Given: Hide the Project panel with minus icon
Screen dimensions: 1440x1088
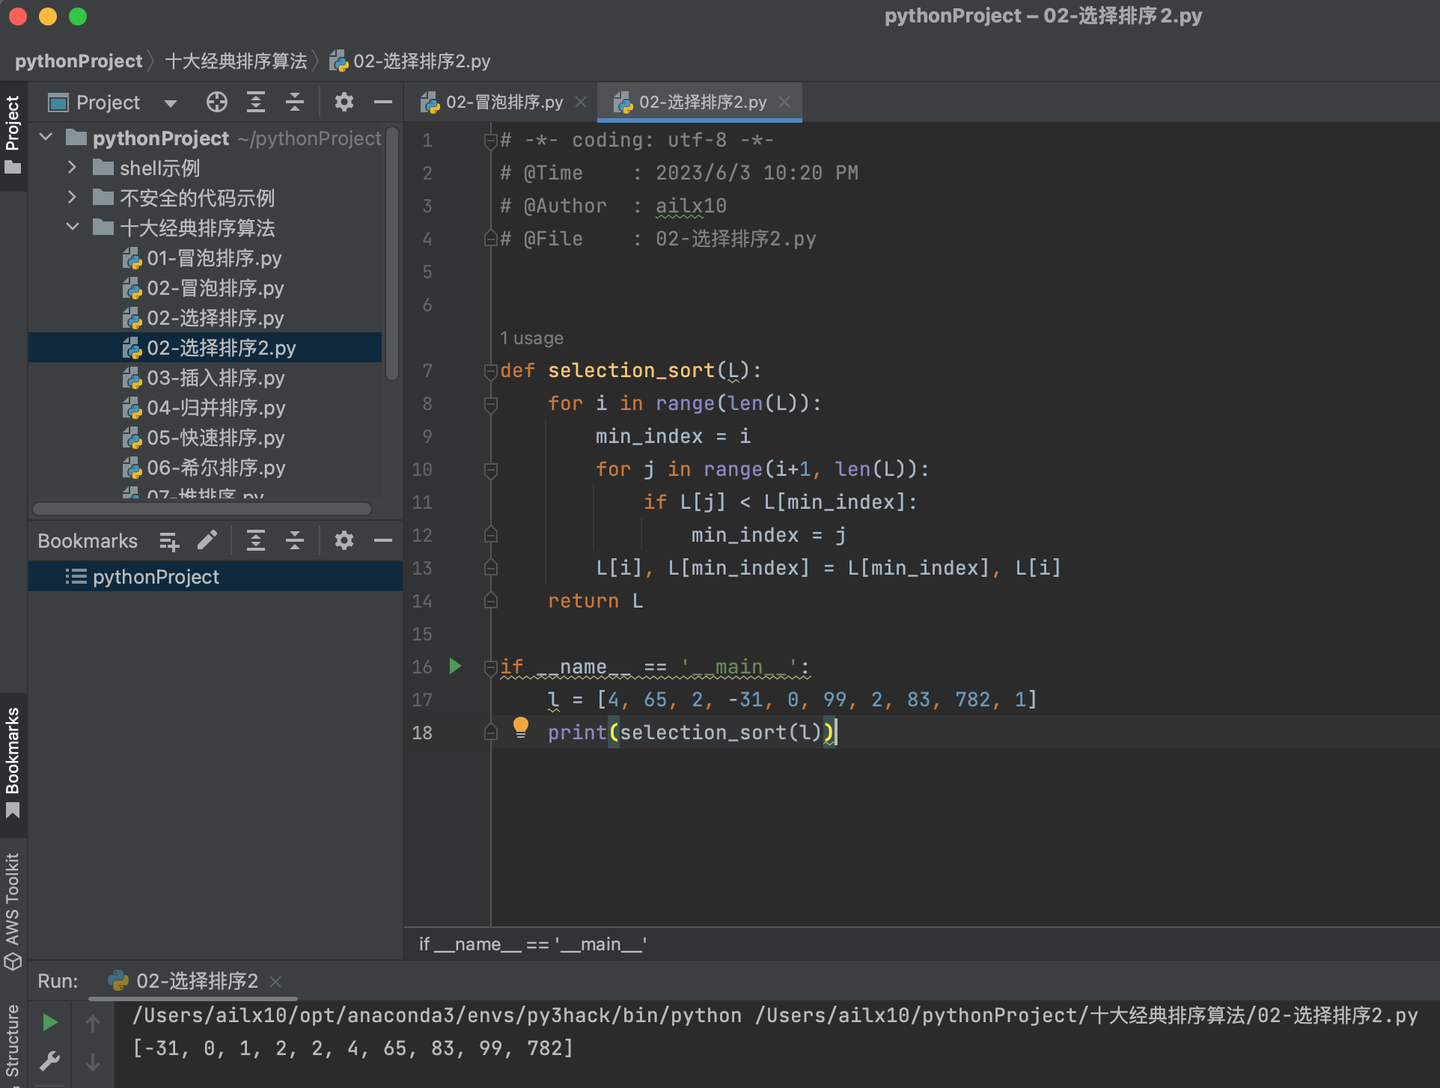Looking at the screenshot, I should pyautogui.click(x=383, y=102).
